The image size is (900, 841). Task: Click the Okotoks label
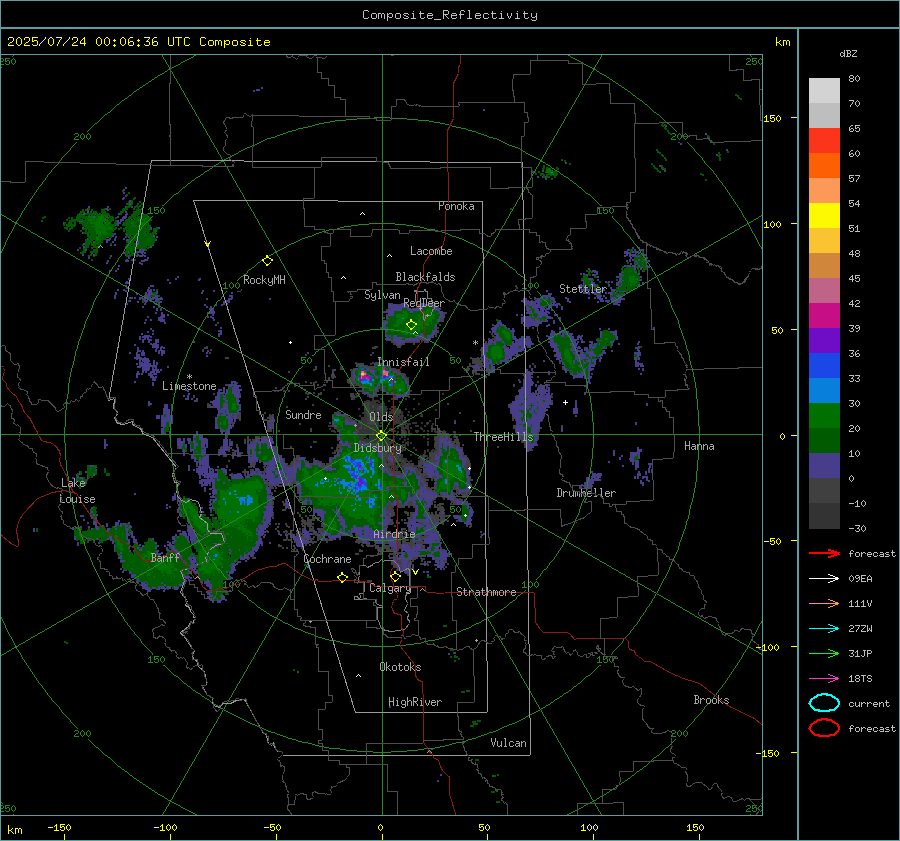click(x=400, y=667)
